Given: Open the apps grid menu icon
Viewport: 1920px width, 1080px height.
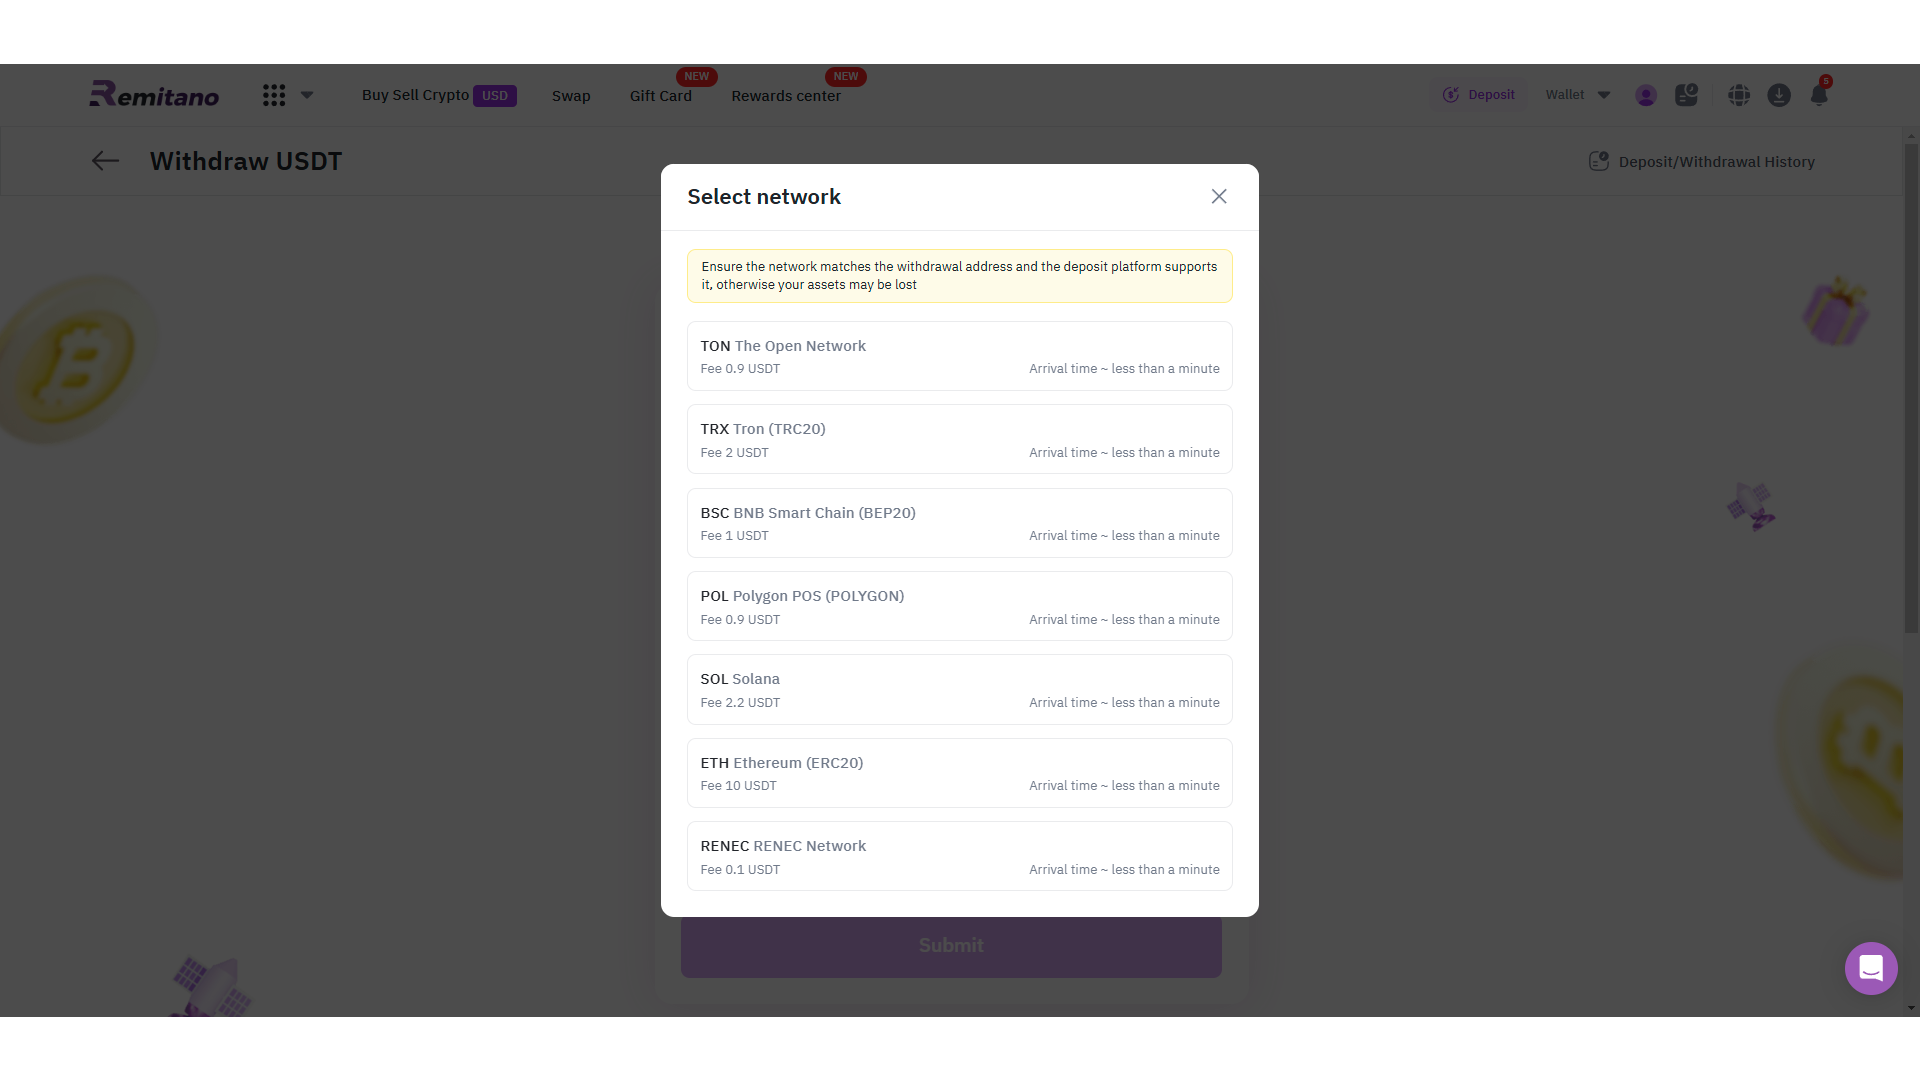Looking at the screenshot, I should point(274,95).
